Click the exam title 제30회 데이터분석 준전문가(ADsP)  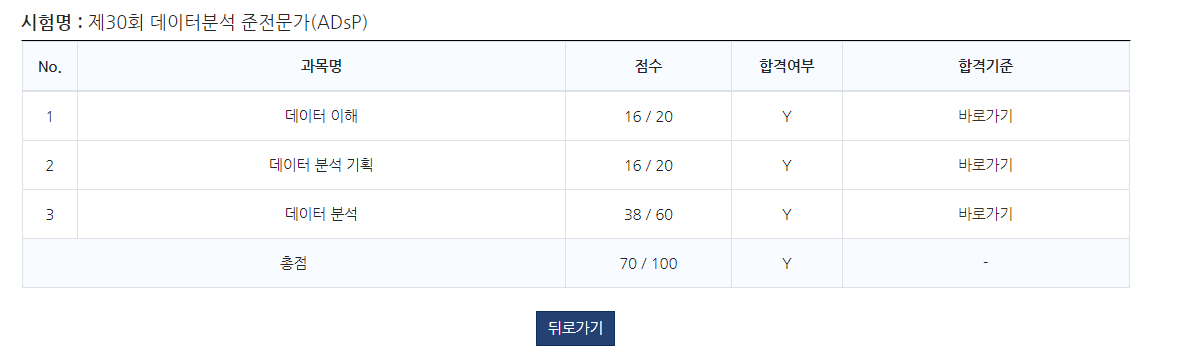pyautogui.click(x=228, y=23)
